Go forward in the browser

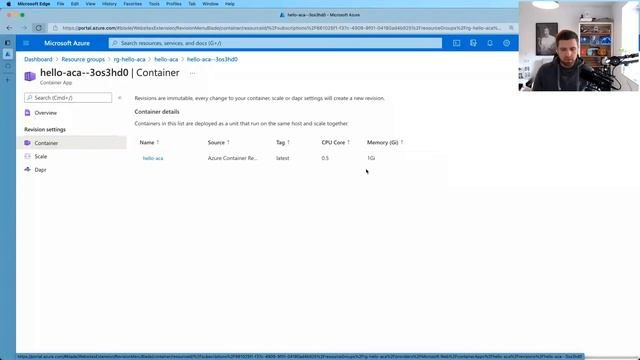point(24,28)
